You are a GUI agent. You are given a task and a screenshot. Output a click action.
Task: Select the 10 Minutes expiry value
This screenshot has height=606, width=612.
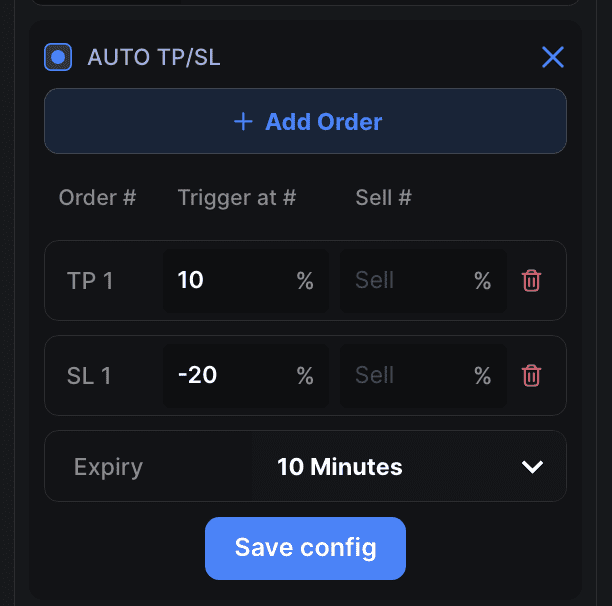[340, 467]
